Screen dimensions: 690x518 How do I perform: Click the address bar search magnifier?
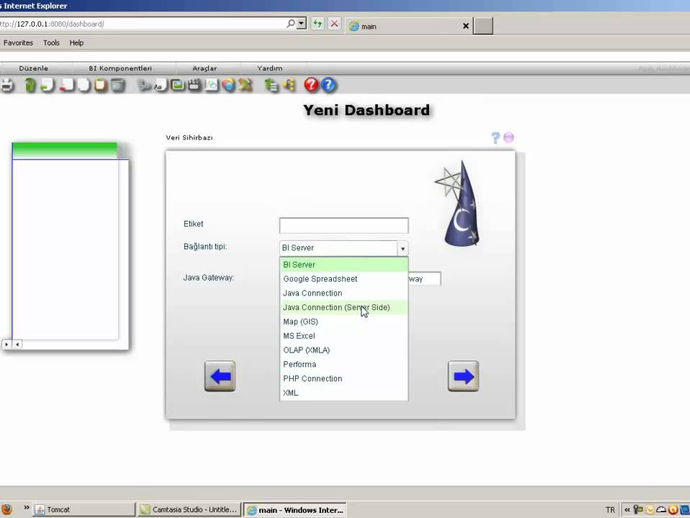point(290,24)
